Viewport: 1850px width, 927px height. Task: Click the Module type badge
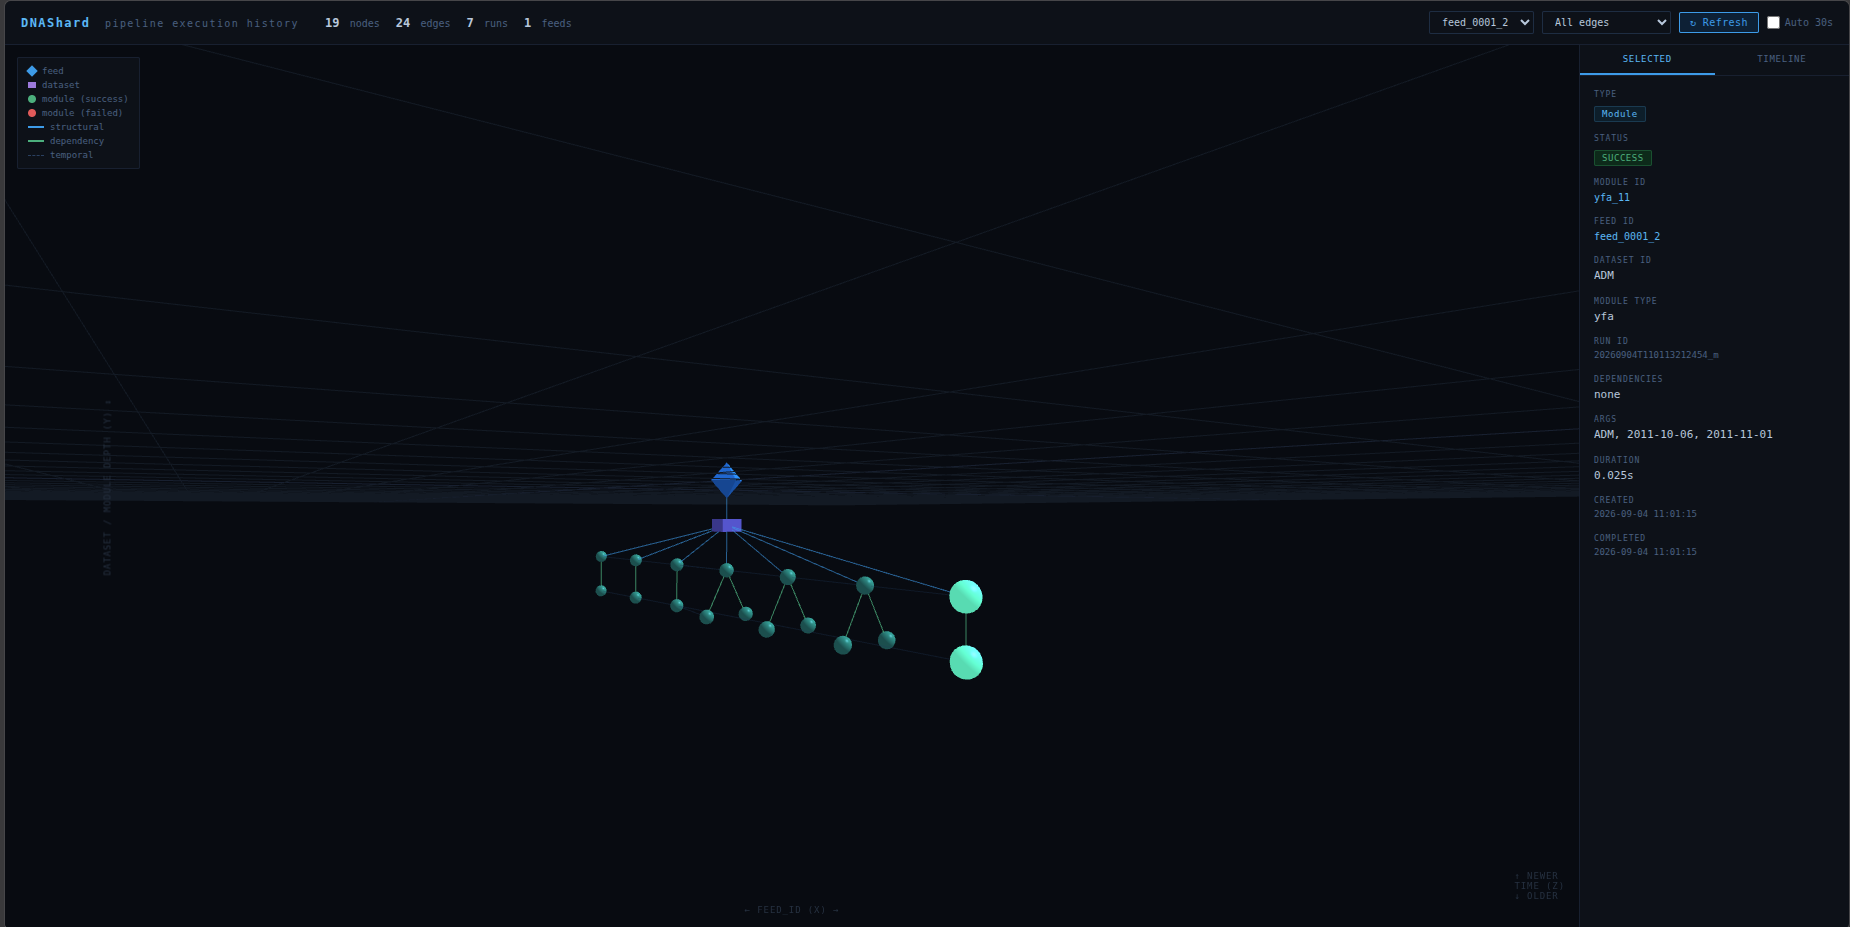point(1619,114)
